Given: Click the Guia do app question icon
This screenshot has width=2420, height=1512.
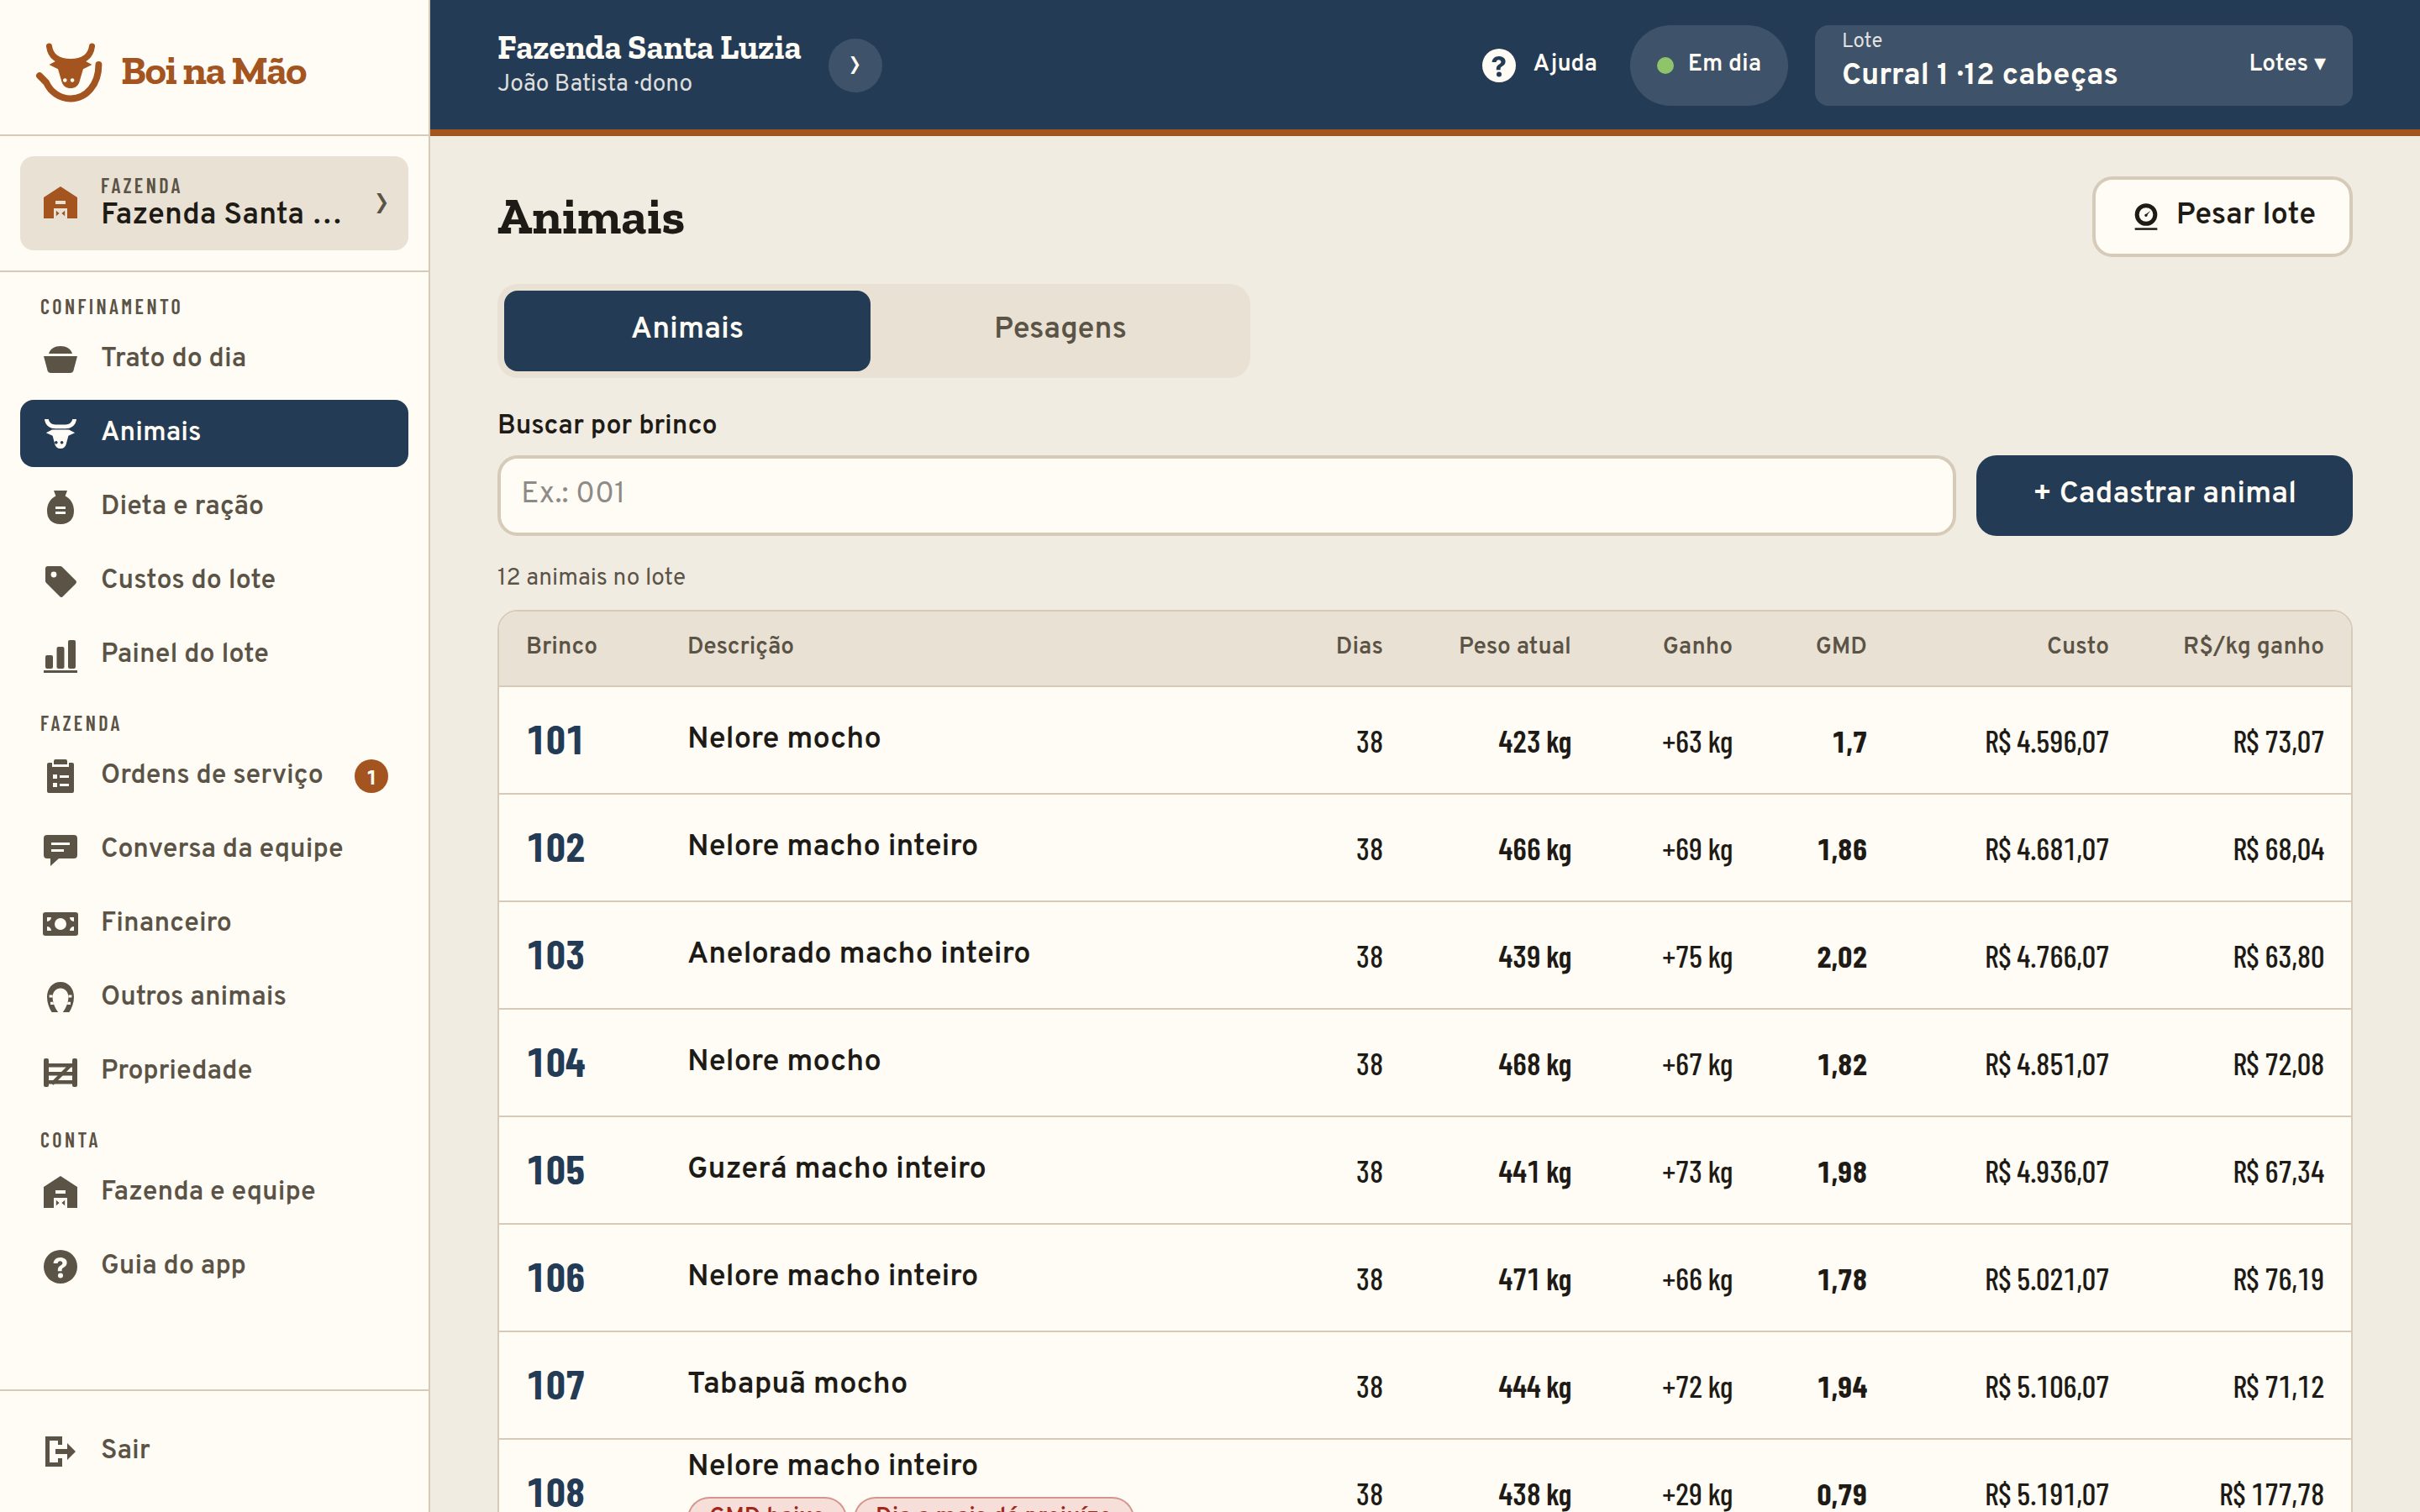Looking at the screenshot, I should pyautogui.click(x=60, y=1266).
